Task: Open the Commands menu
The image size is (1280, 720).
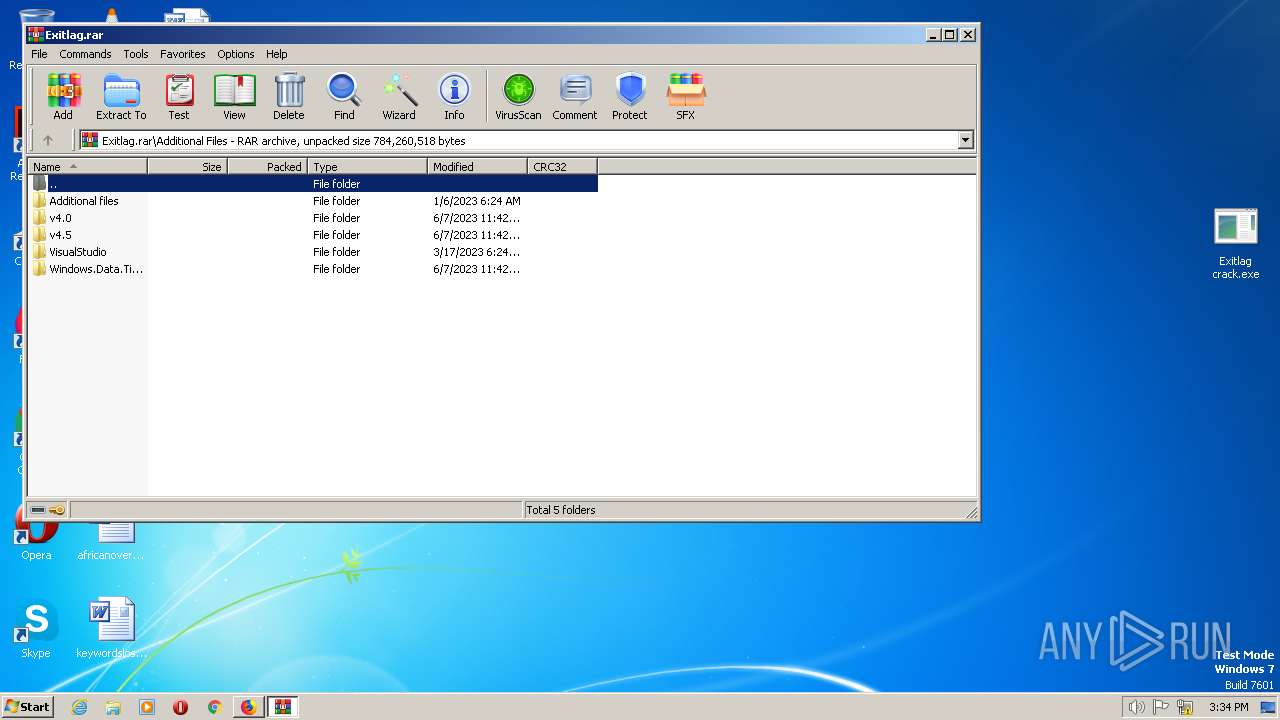Action: point(85,54)
